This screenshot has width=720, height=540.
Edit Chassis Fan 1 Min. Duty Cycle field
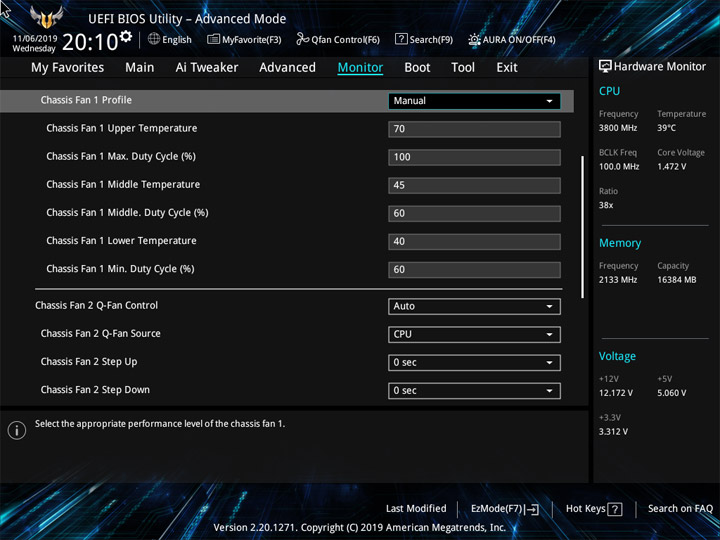[x=474, y=270]
